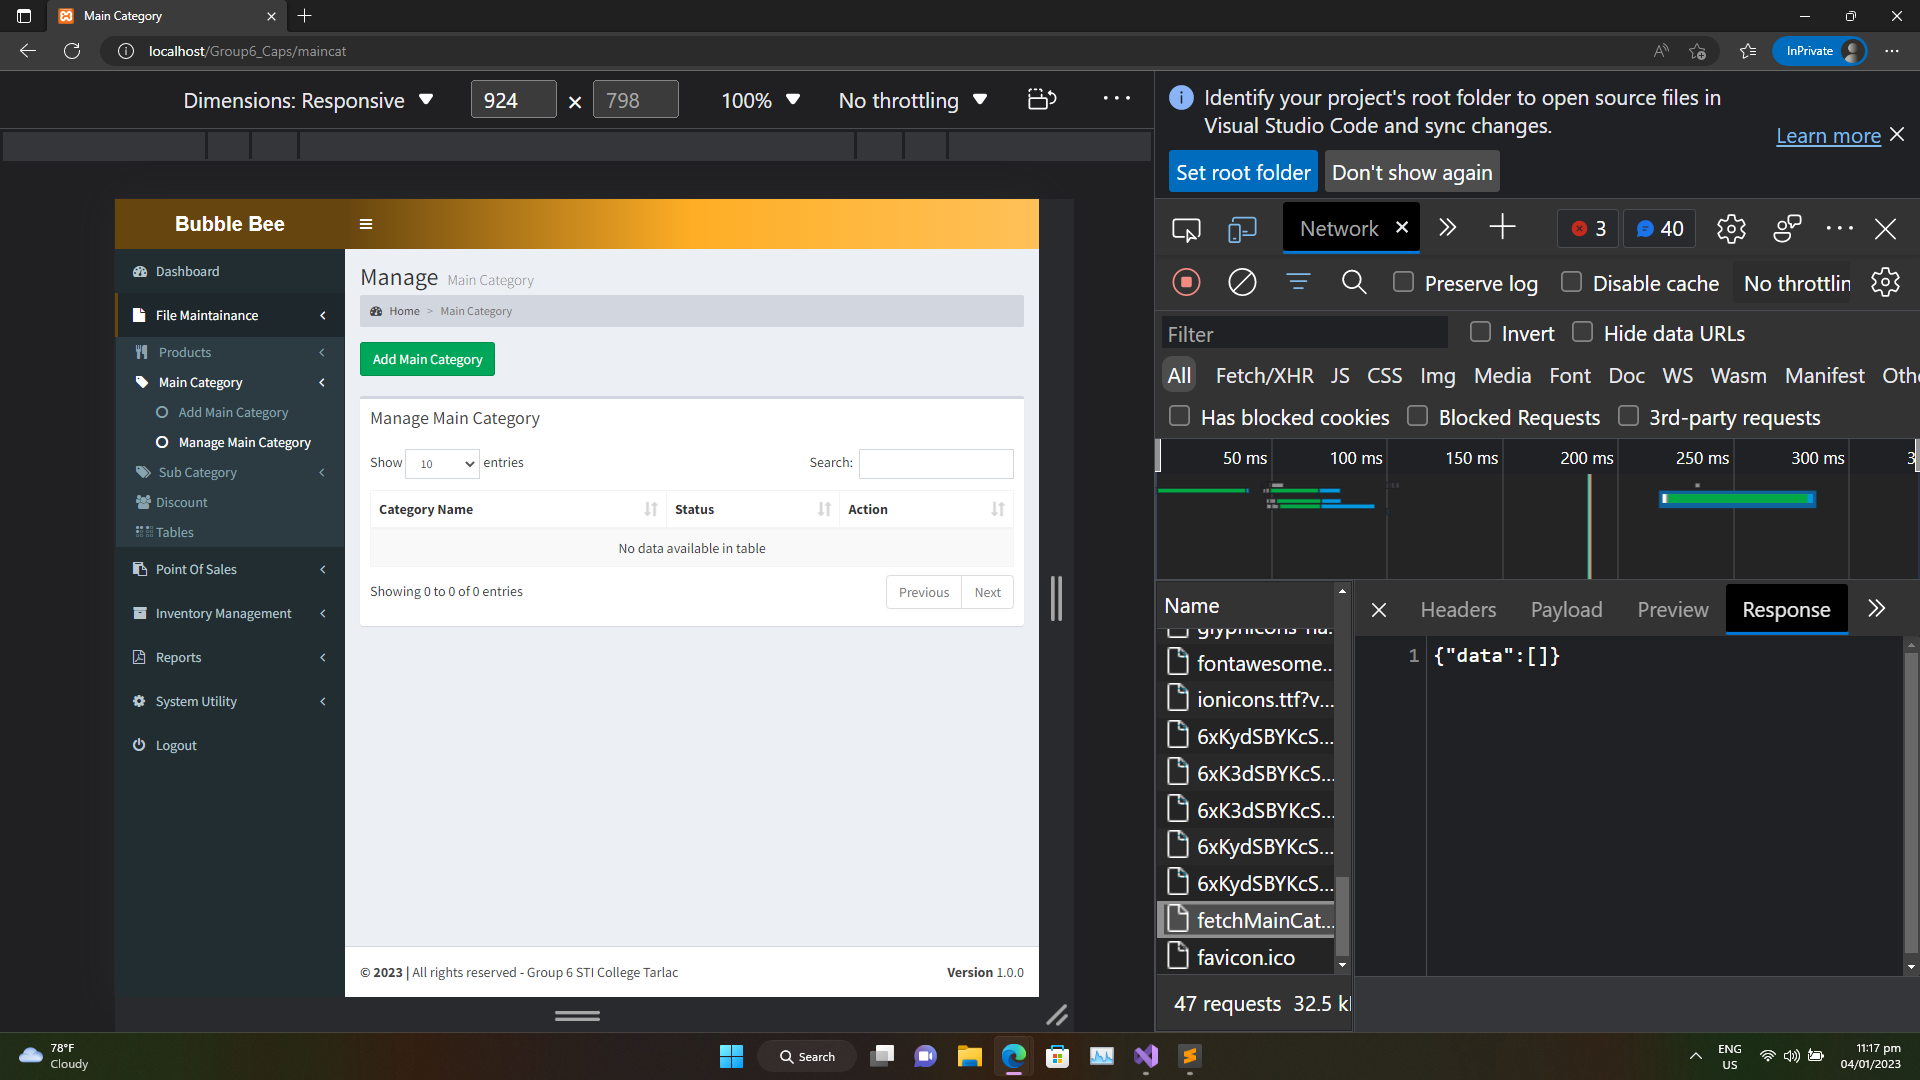Click the Inventory Management sidebar icon
The width and height of the screenshot is (1920, 1080).
[140, 613]
